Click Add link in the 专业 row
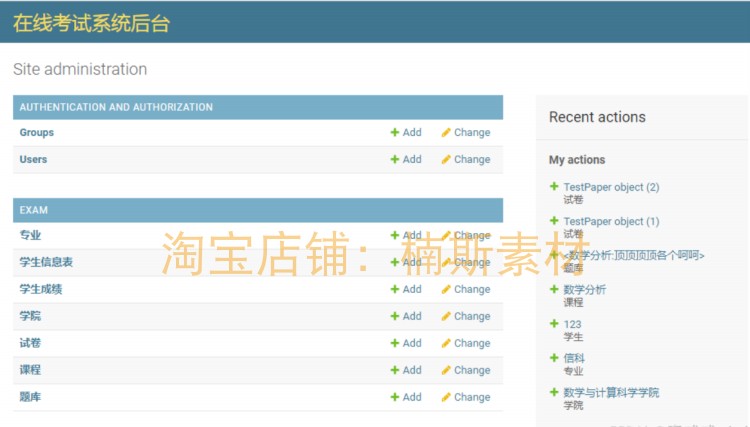This screenshot has width=750, height=427. point(406,235)
